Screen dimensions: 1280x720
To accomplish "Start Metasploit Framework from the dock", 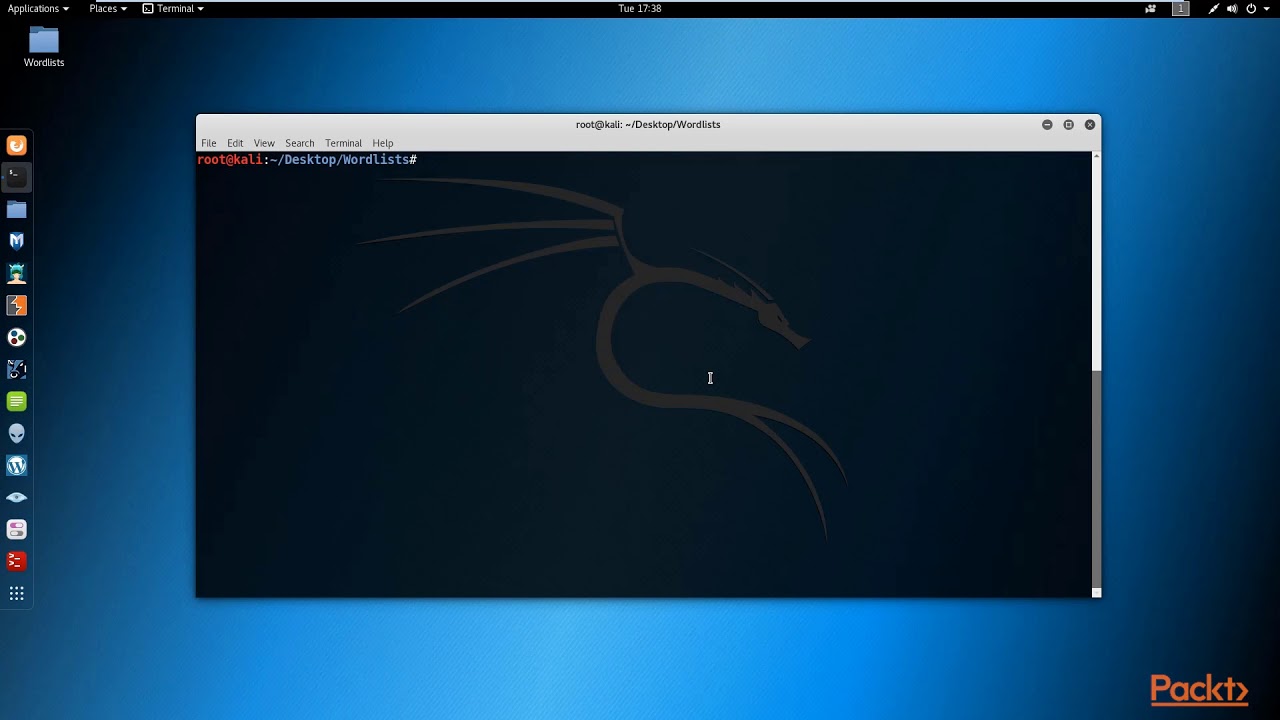I will 17,241.
